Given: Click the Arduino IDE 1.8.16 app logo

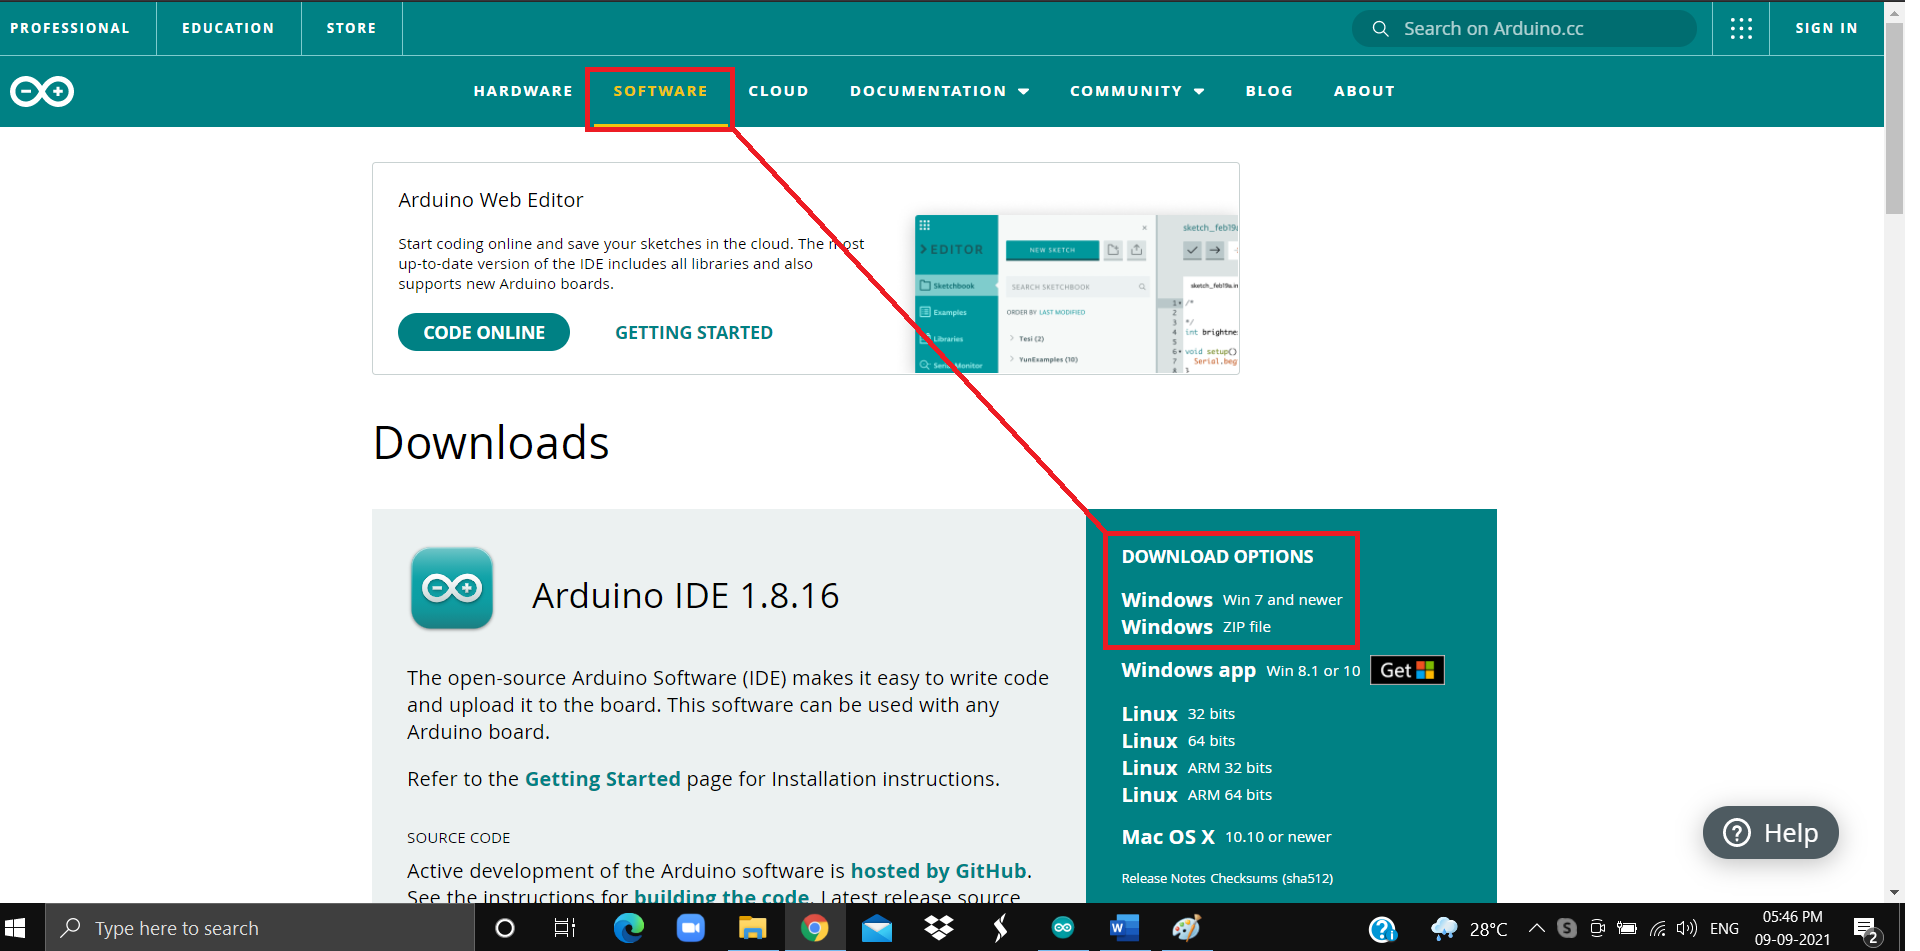Looking at the screenshot, I should [x=452, y=588].
